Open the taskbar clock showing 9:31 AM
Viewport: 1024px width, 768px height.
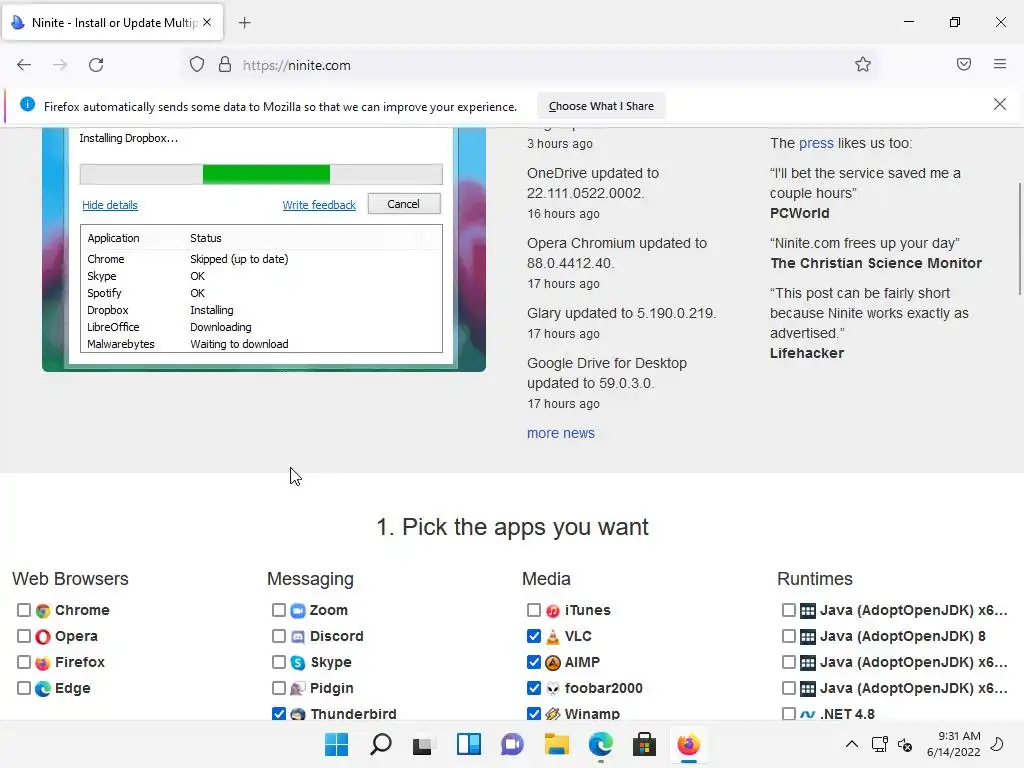click(953, 744)
